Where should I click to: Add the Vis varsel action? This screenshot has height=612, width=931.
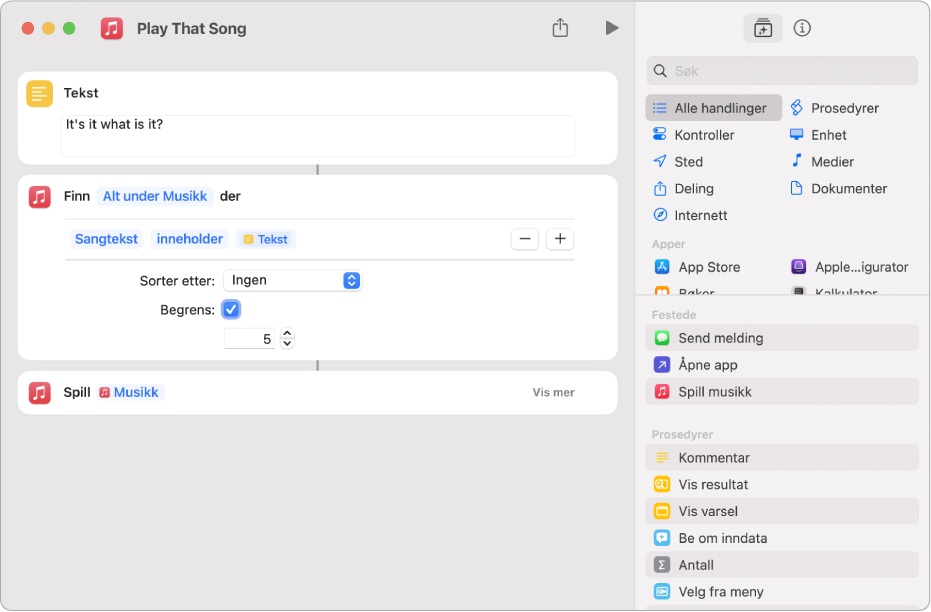pyautogui.click(x=782, y=511)
